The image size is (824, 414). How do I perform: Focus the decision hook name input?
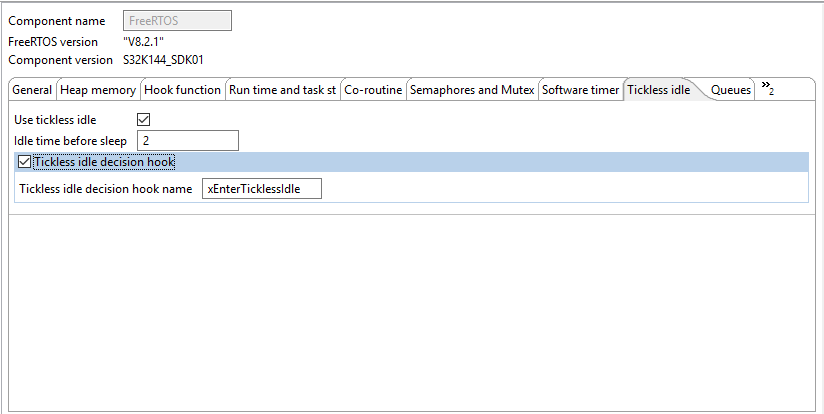(x=261, y=188)
